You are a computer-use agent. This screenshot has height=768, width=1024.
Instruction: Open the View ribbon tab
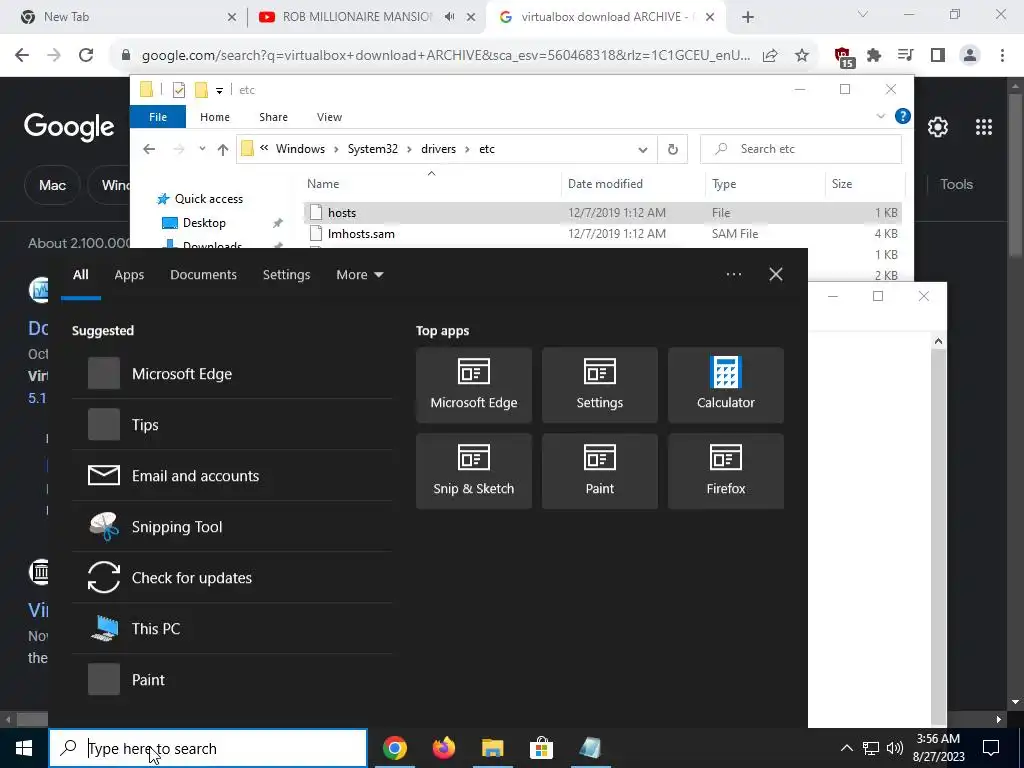point(329,117)
